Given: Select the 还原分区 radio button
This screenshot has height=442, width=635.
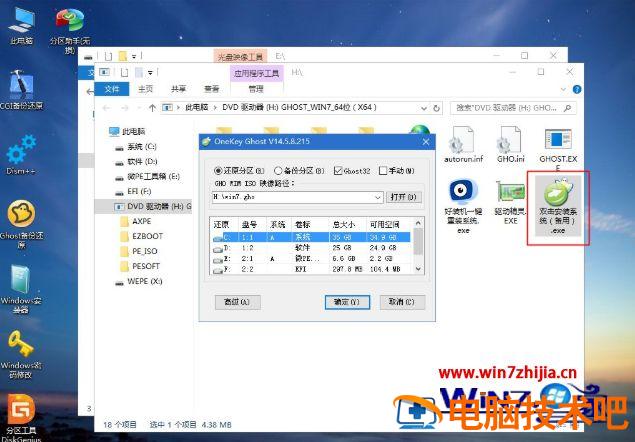Looking at the screenshot, I should point(220,170).
